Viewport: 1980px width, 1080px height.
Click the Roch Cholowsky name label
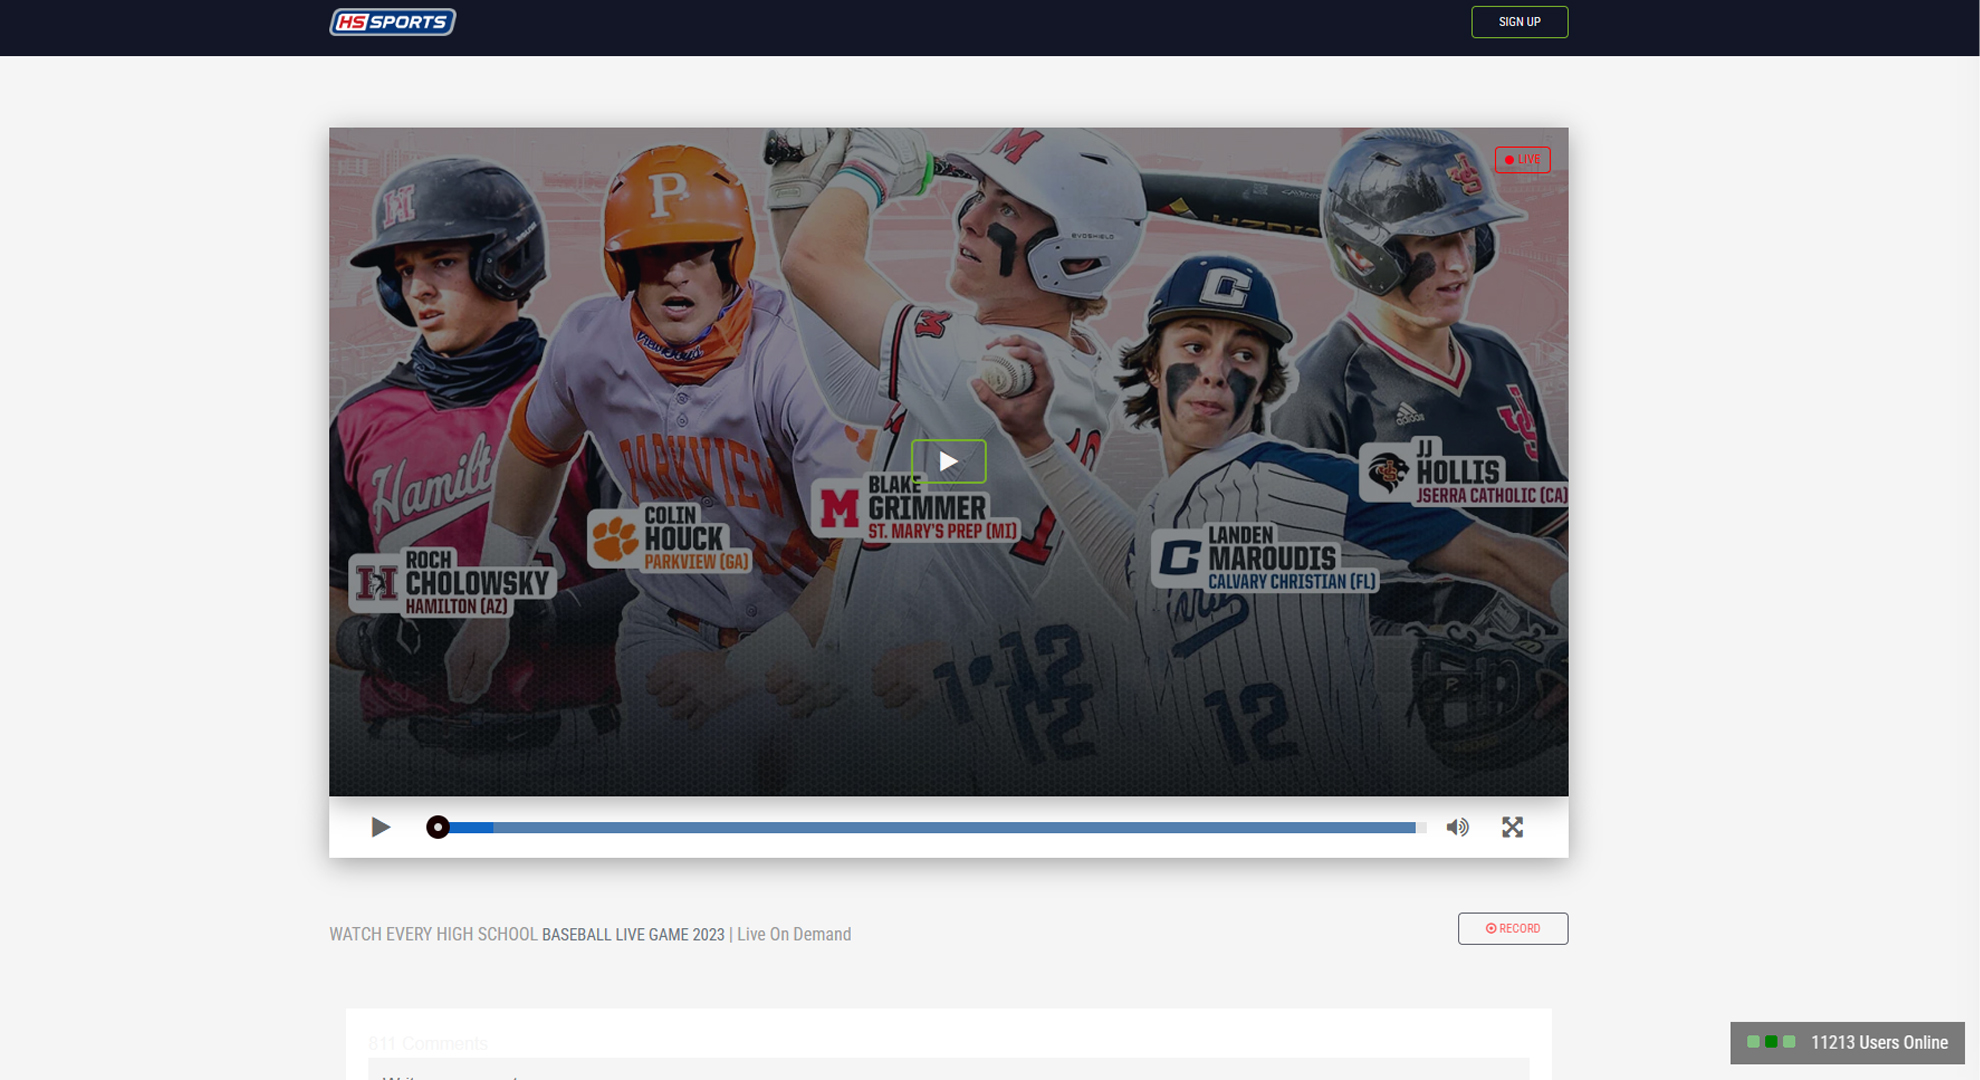[x=477, y=582]
